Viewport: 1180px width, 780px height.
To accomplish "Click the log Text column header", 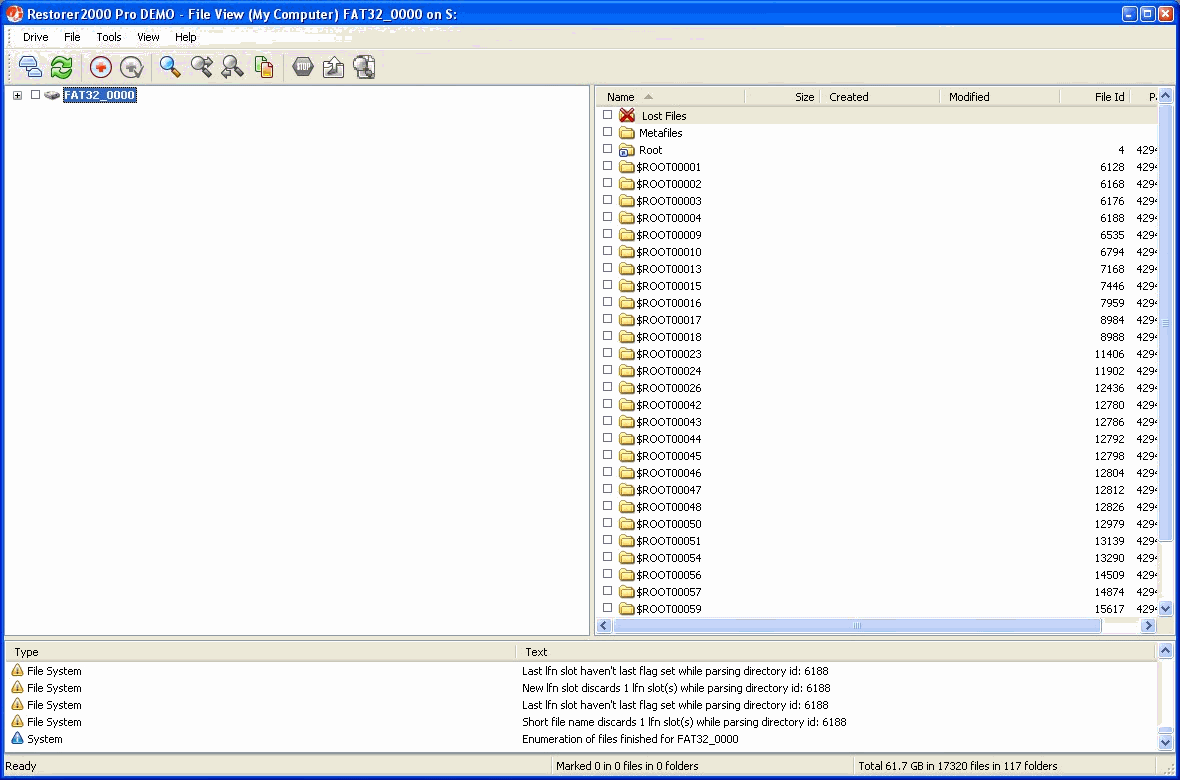I will pyautogui.click(x=835, y=652).
